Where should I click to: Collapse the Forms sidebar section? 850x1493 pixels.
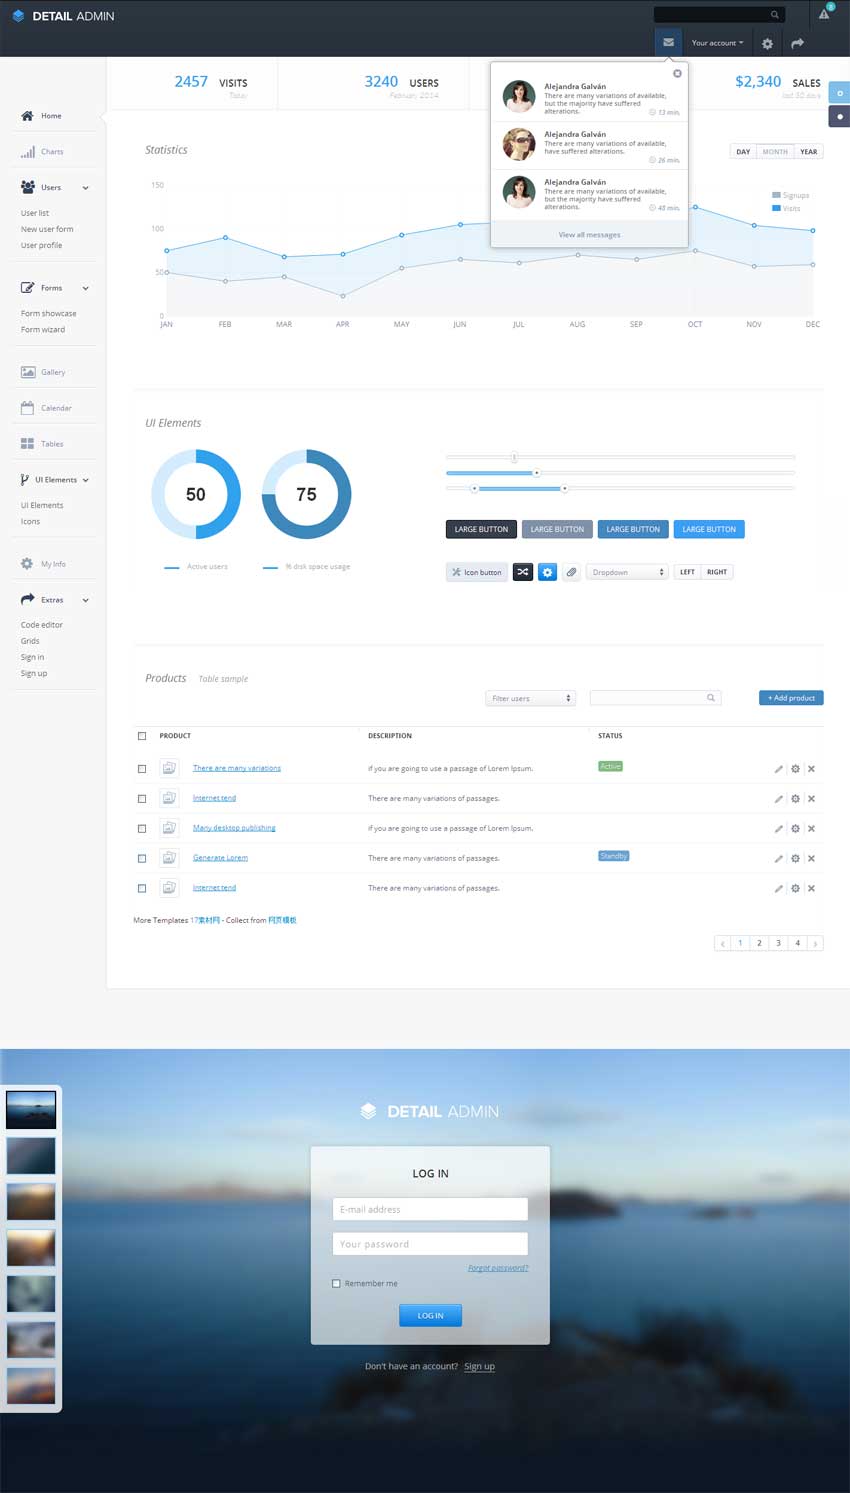tap(85, 288)
